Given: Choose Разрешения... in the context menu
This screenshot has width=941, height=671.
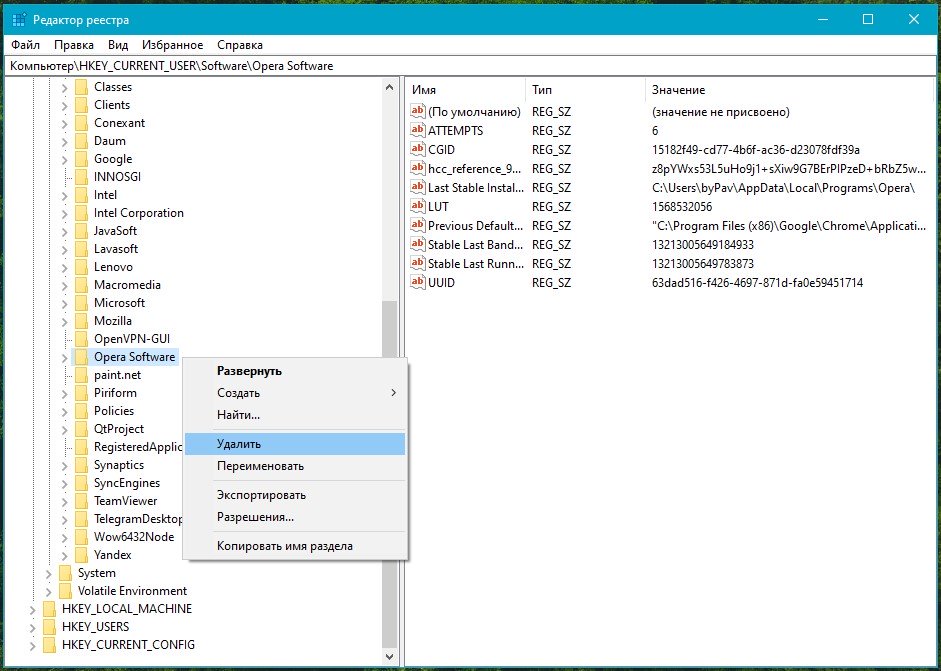Looking at the screenshot, I should (x=295, y=517).
